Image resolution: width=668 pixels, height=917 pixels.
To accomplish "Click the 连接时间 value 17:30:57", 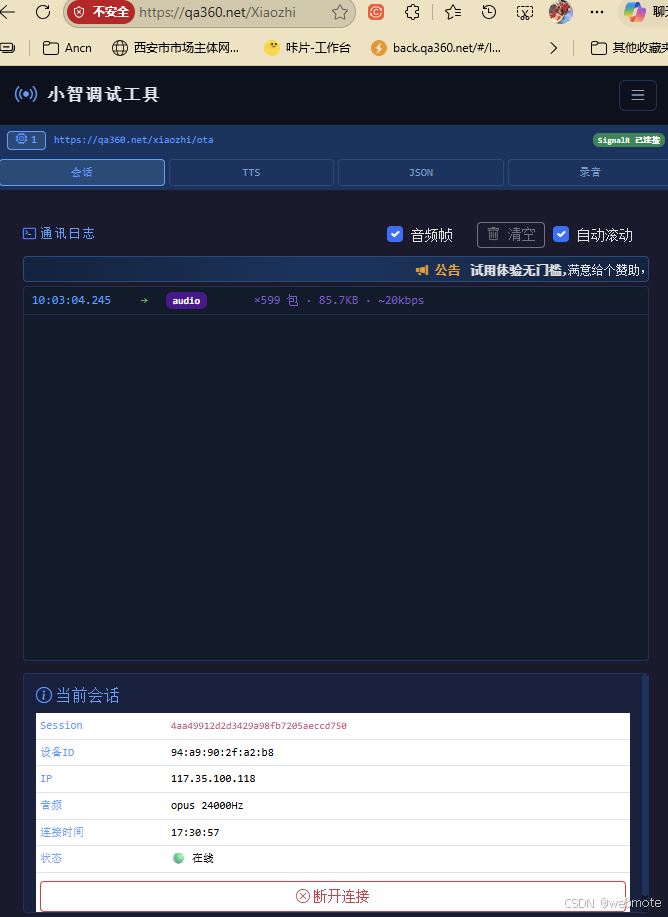I will coord(195,832).
